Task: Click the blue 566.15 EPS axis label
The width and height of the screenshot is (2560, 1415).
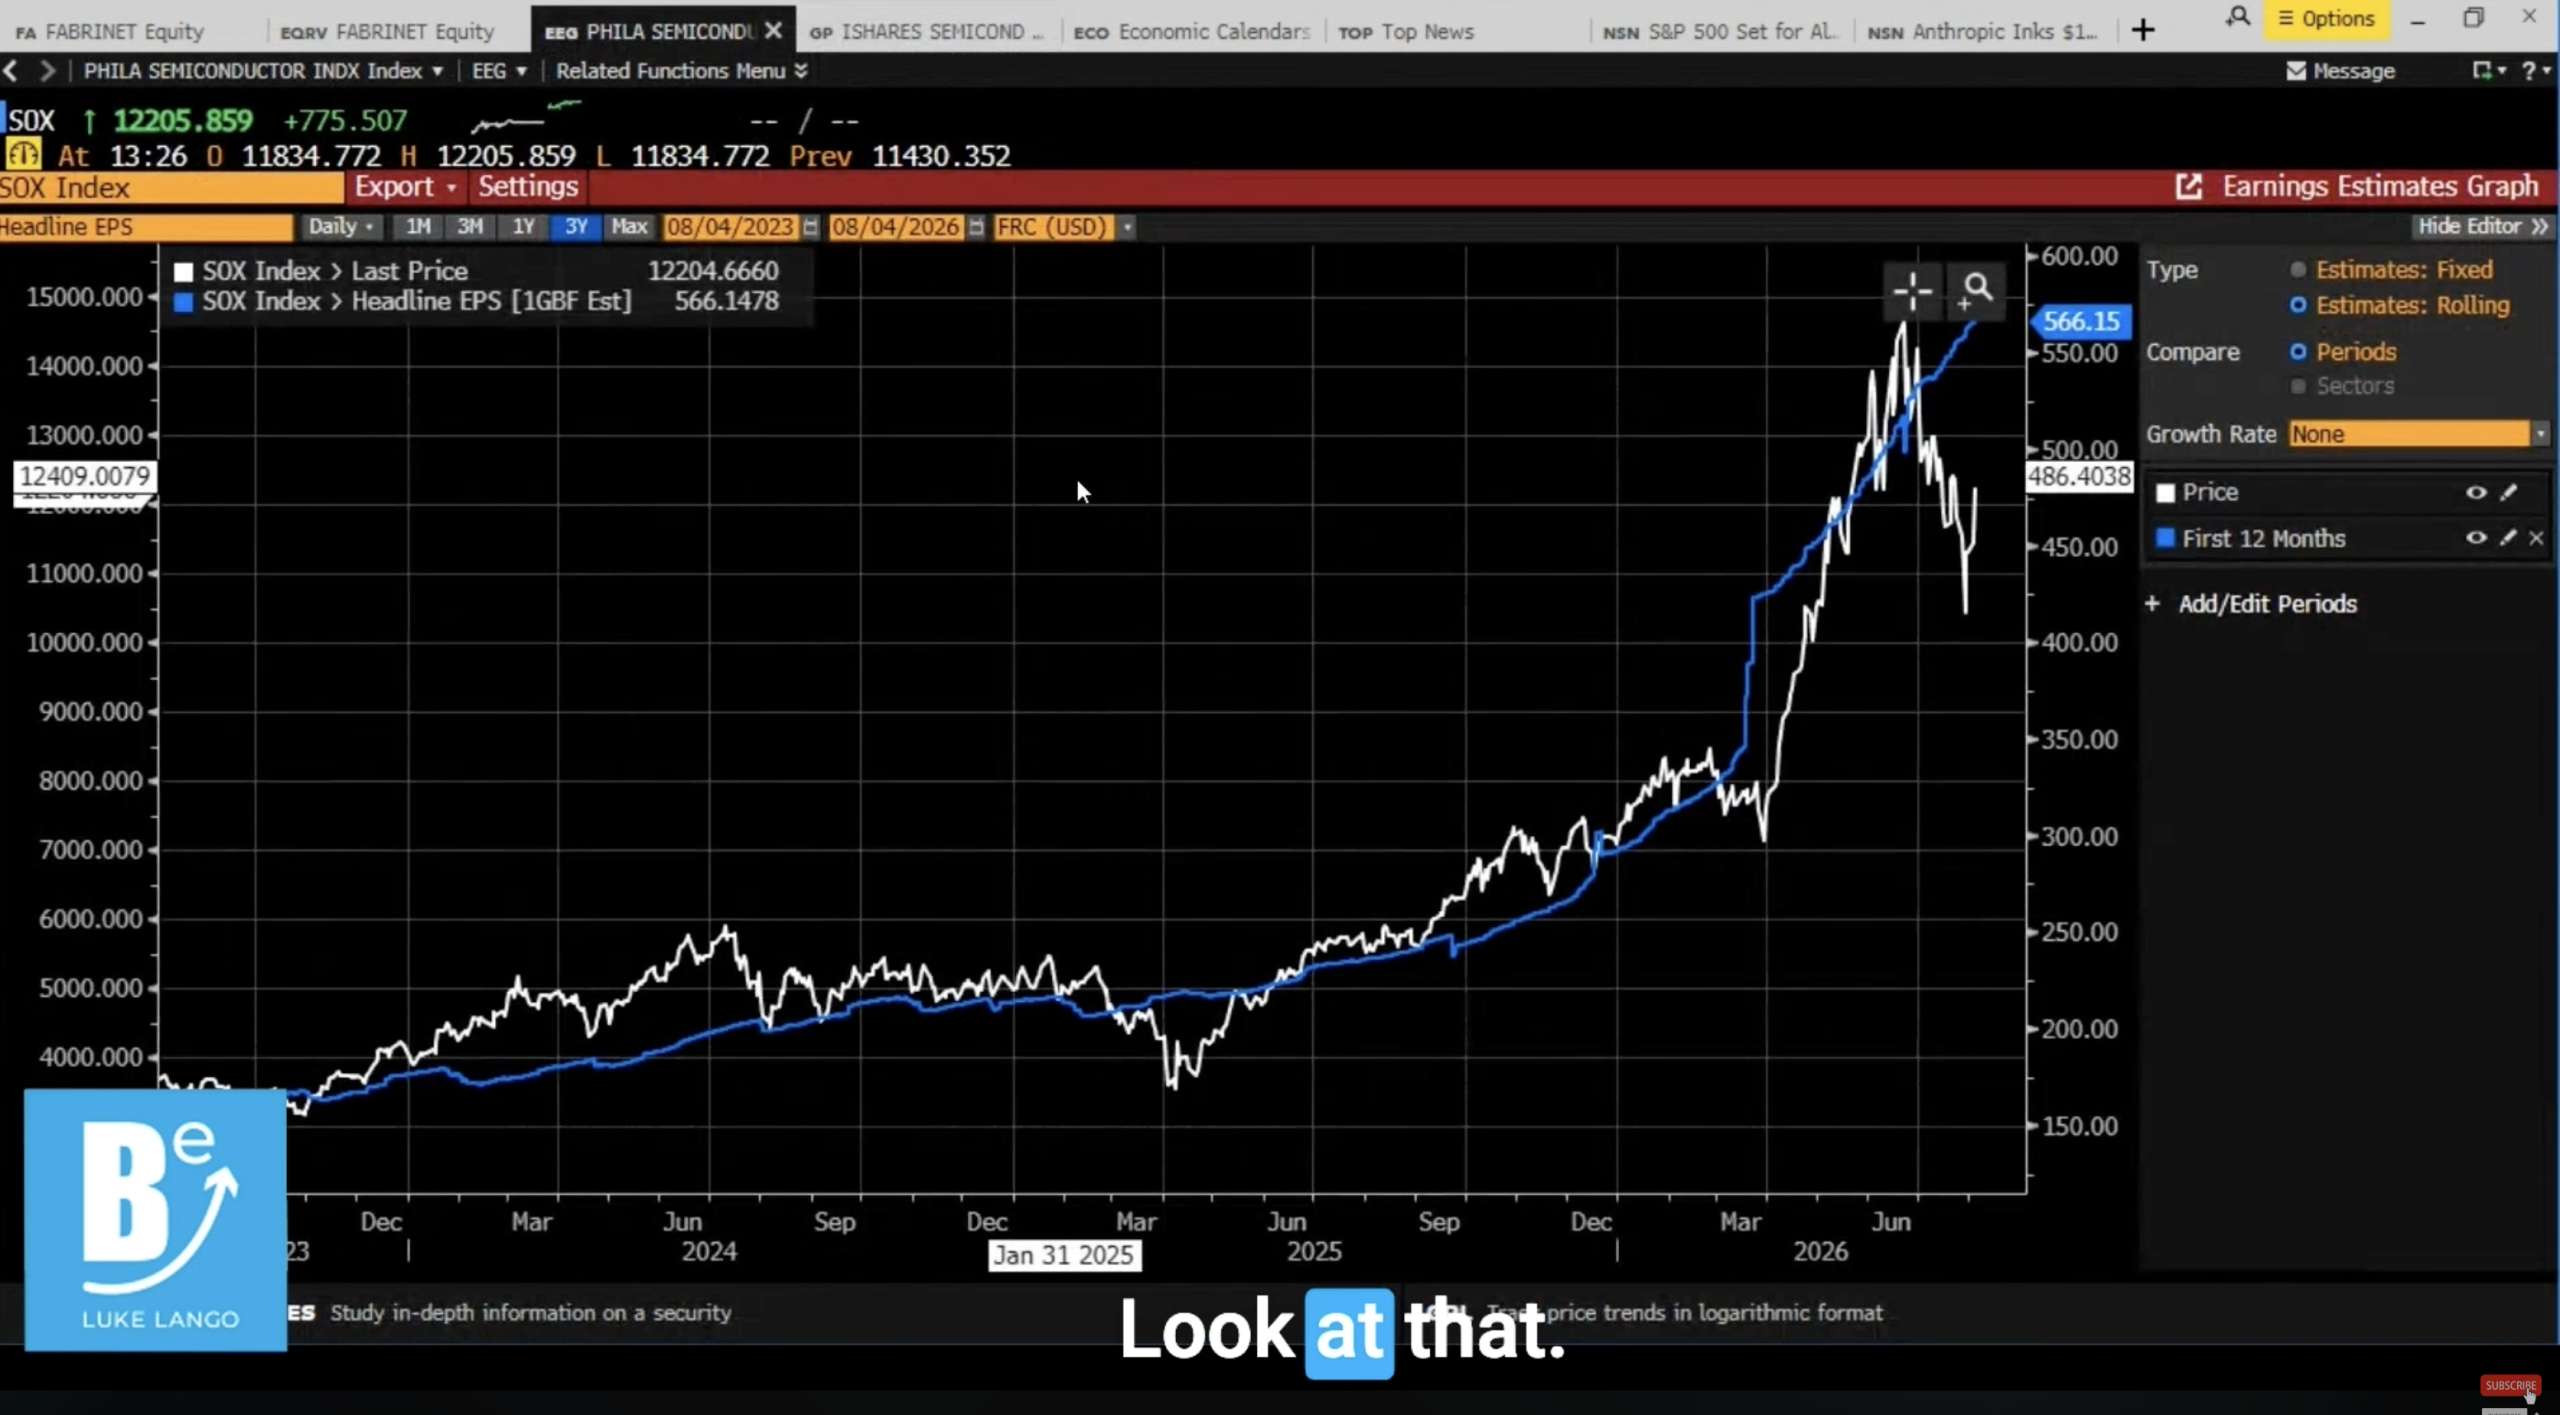Action: pyautogui.click(x=2081, y=321)
